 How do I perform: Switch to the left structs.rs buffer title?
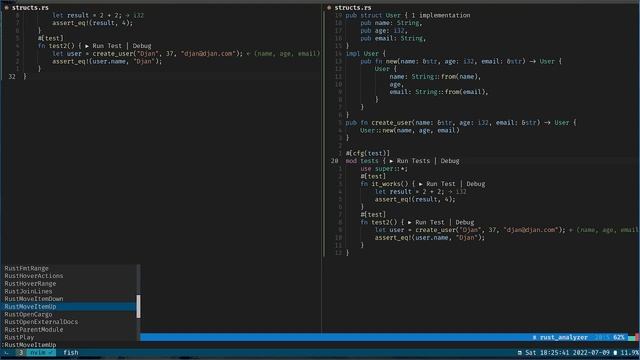pos(30,8)
